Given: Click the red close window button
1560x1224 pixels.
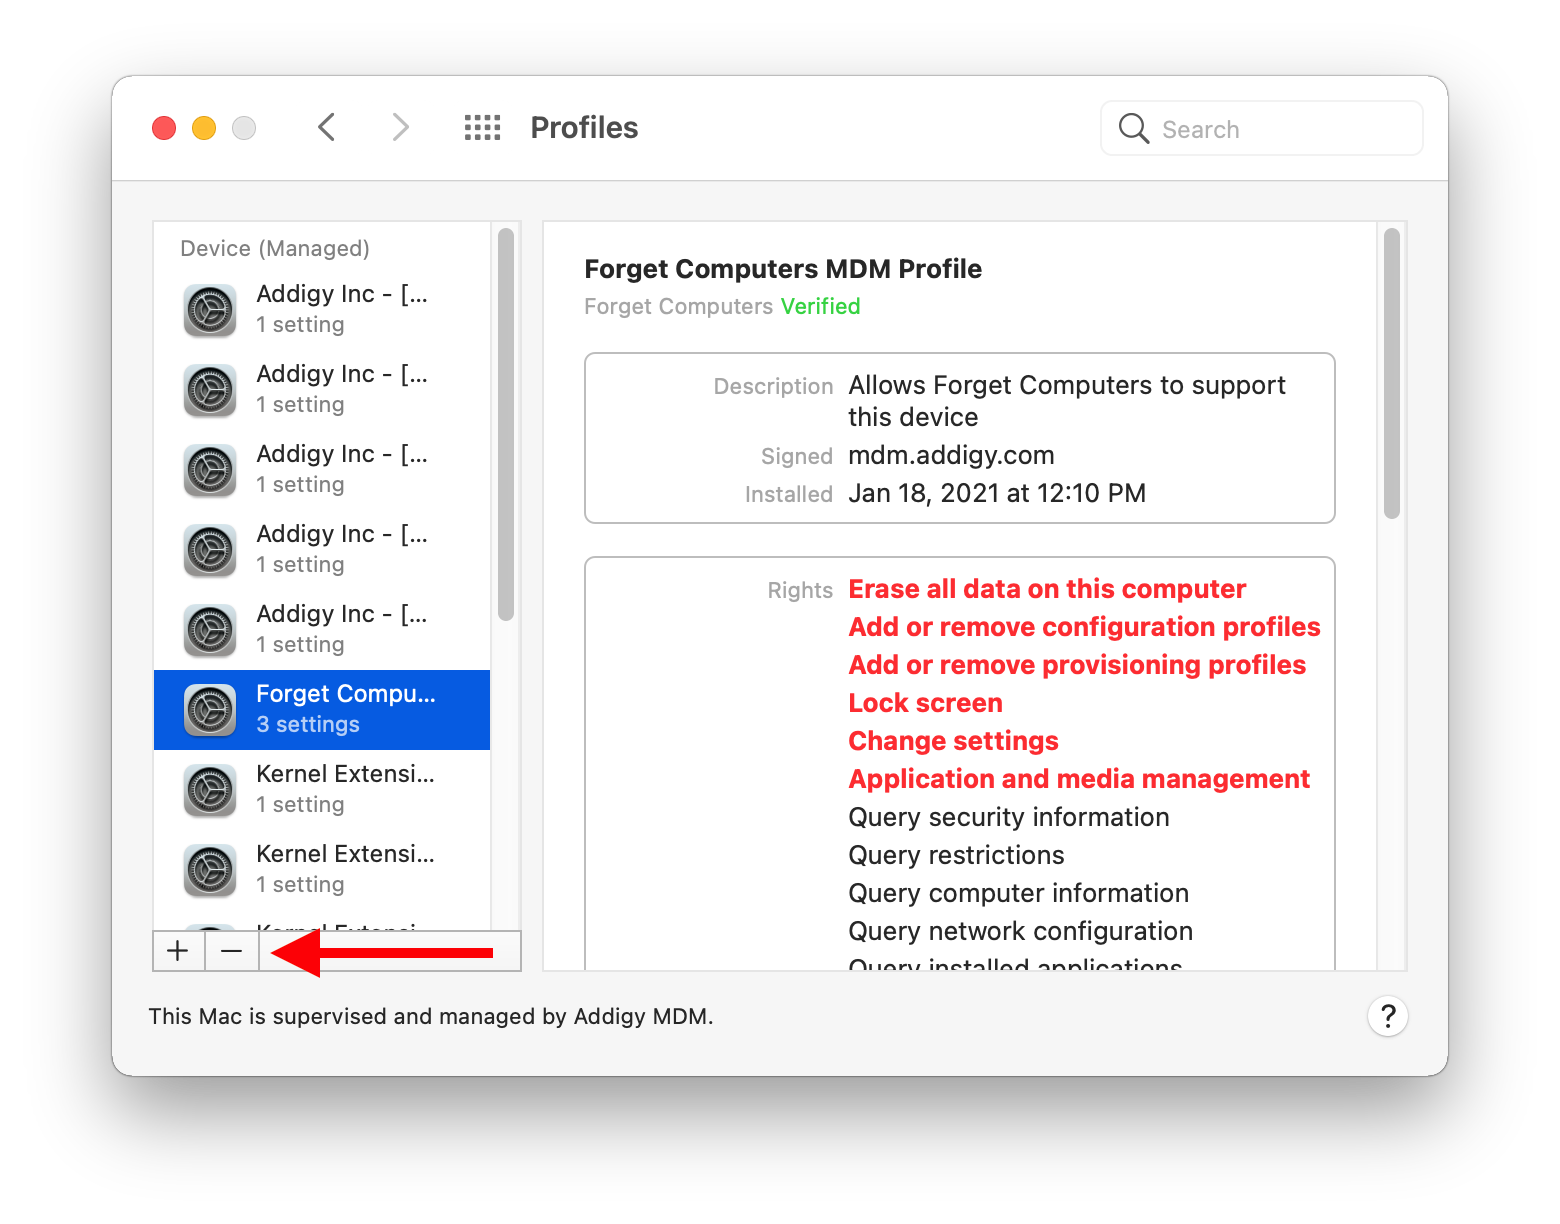Looking at the screenshot, I should (164, 128).
